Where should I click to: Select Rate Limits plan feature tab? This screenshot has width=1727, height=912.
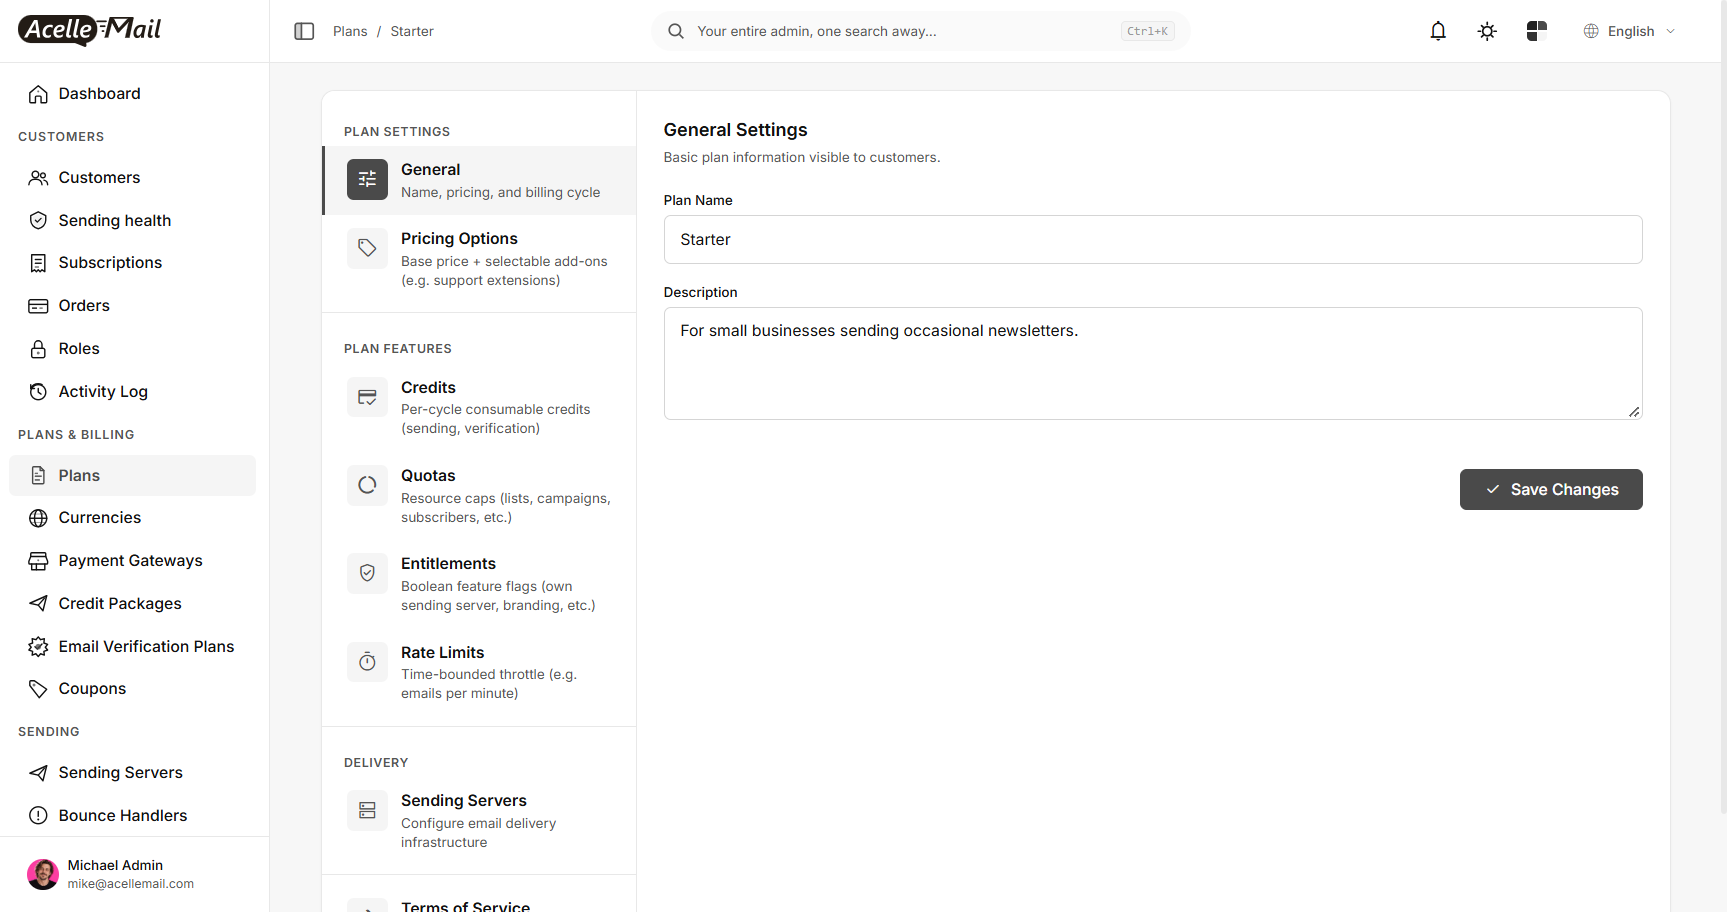479,672
